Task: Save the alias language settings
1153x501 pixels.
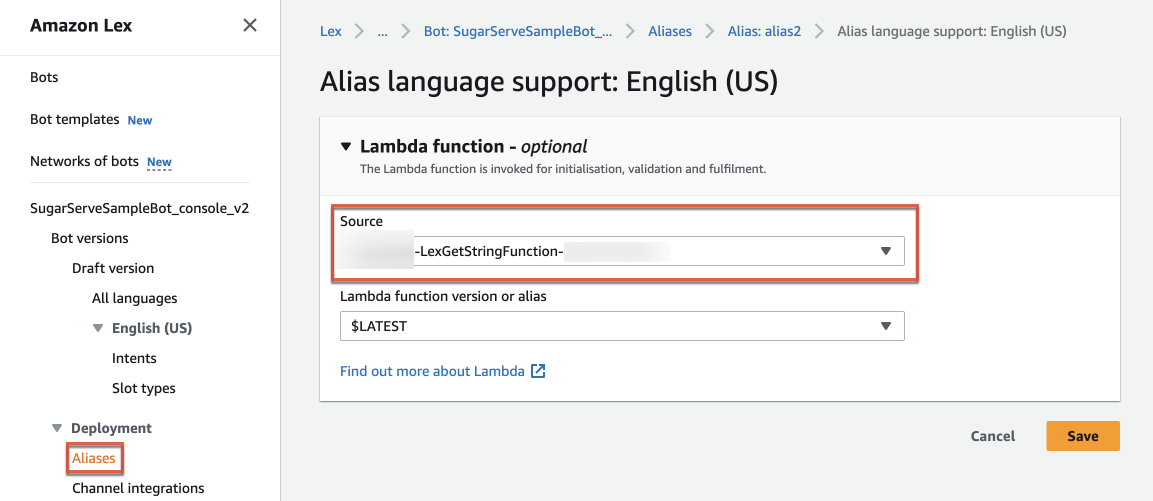Action: coord(1082,436)
